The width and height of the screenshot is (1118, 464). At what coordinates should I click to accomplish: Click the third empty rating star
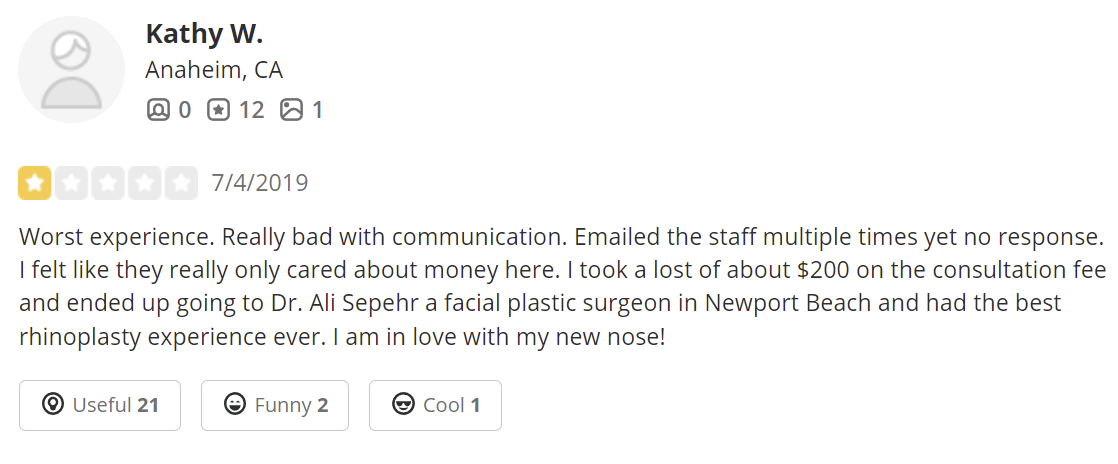coord(108,183)
